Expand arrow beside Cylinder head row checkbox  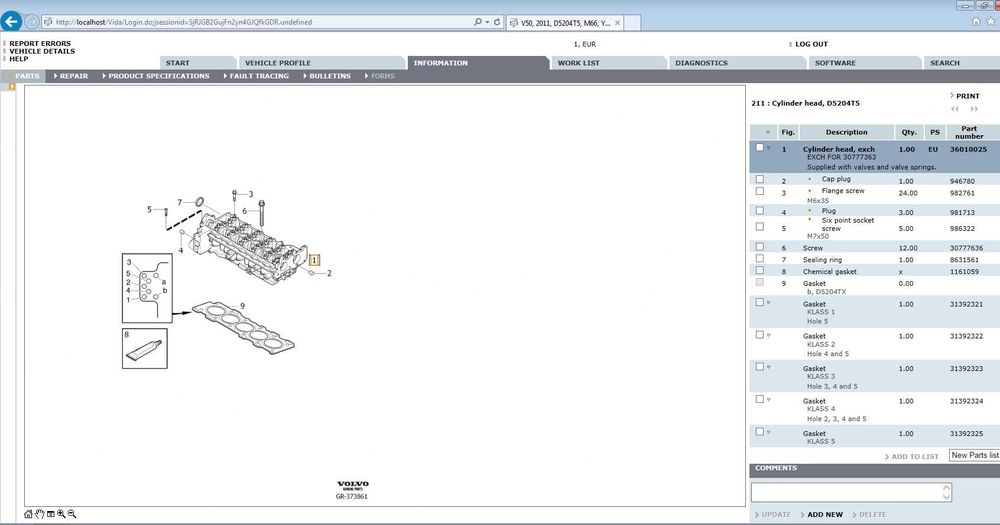tap(768, 148)
